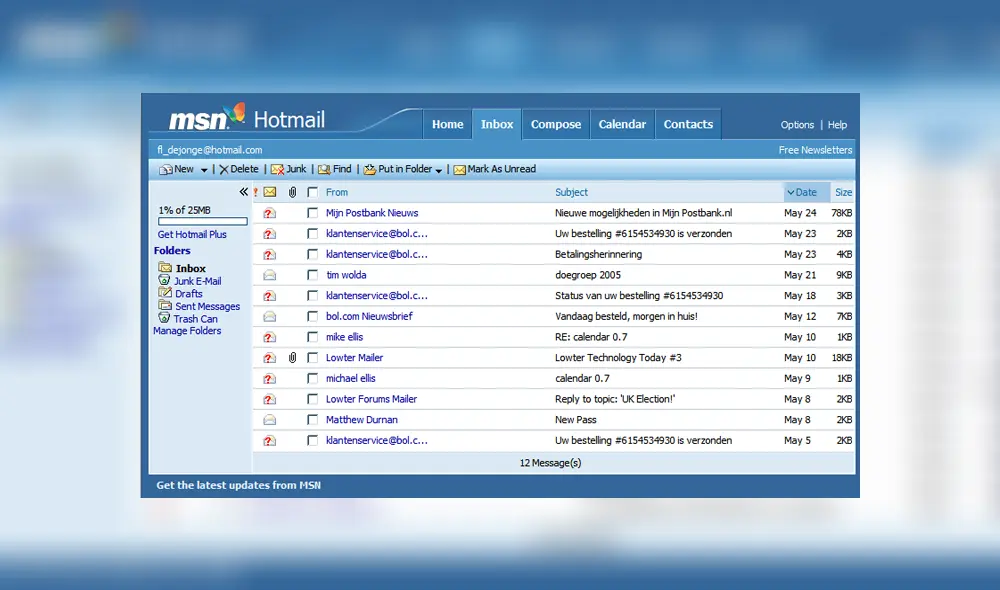1000x590 pixels.
Task: Tick the checkbox next to tim wolda
Action: tap(313, 275)
